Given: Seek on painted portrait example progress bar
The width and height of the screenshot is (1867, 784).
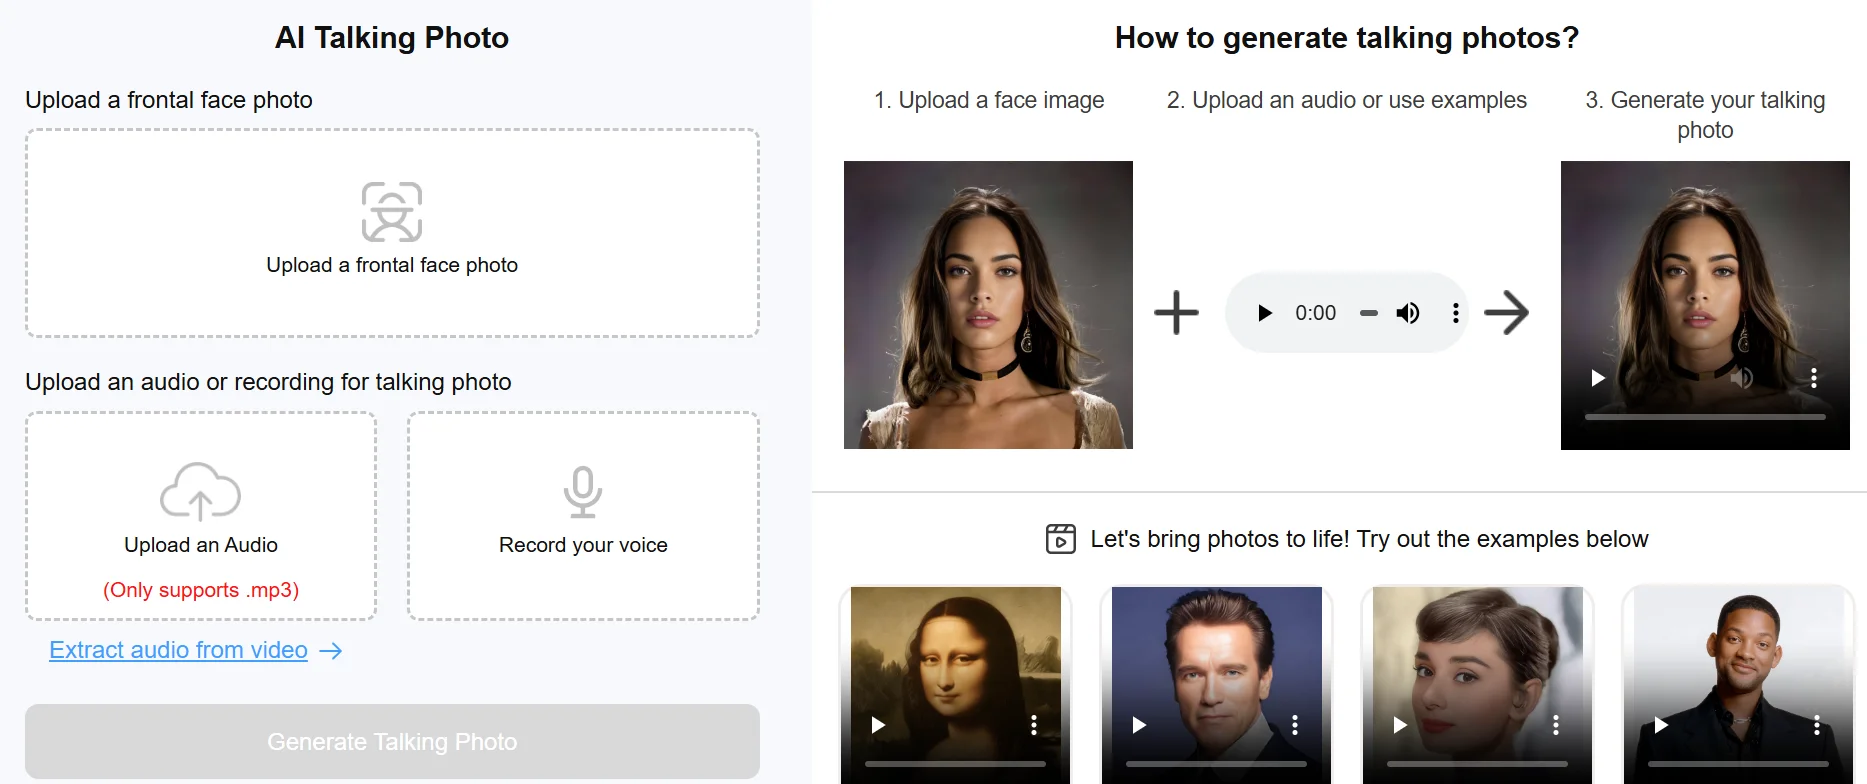Looking at the screenshot, I should point(955,764).
